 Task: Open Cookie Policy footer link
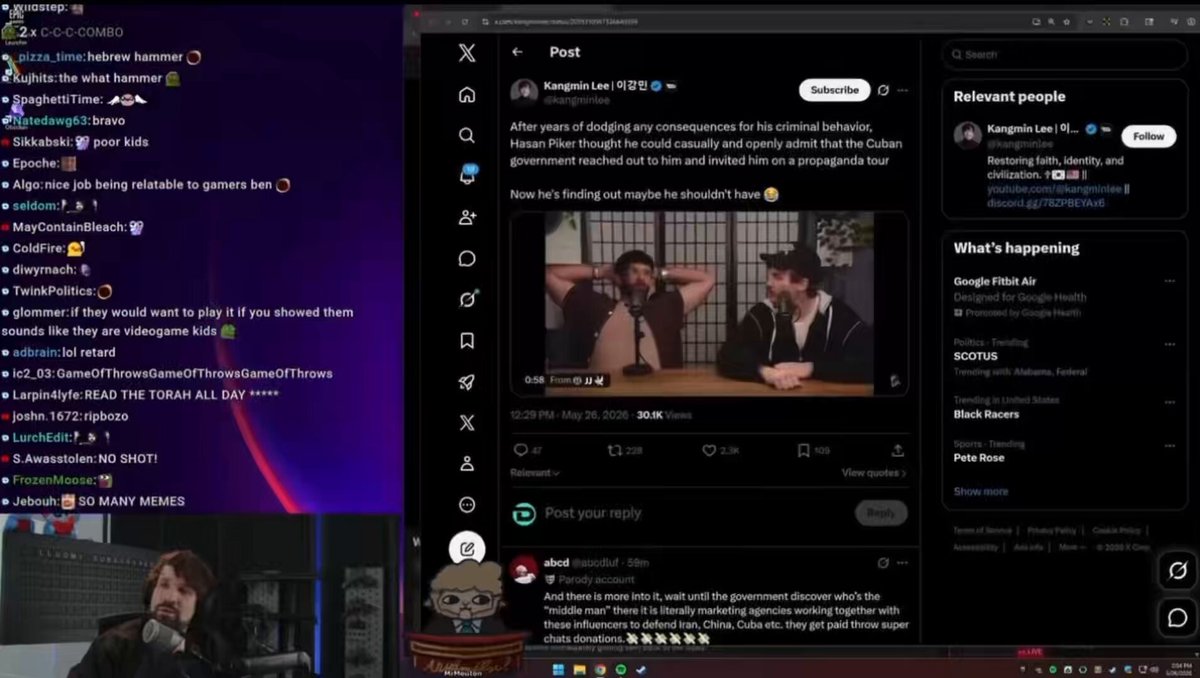(1116, 530)
